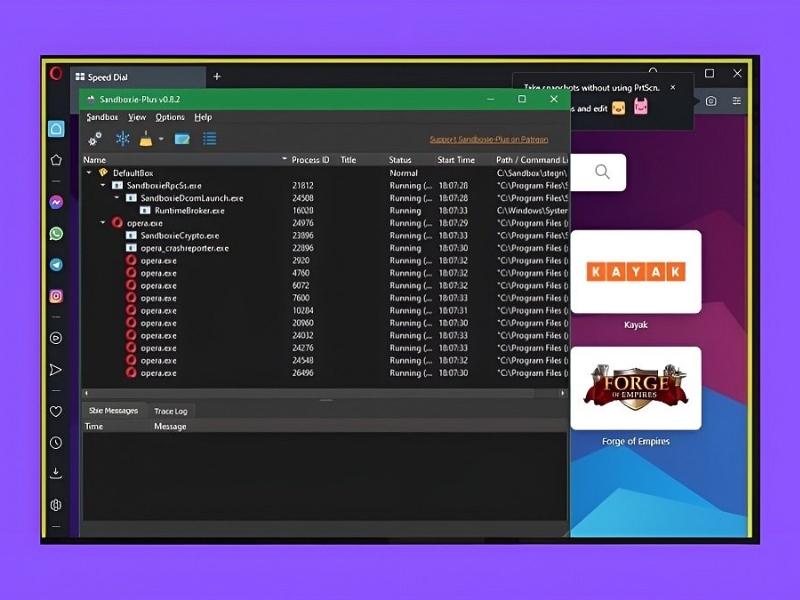The image size is (800, 600).
Task: Open the Help menu
Action: click(203, 117)
